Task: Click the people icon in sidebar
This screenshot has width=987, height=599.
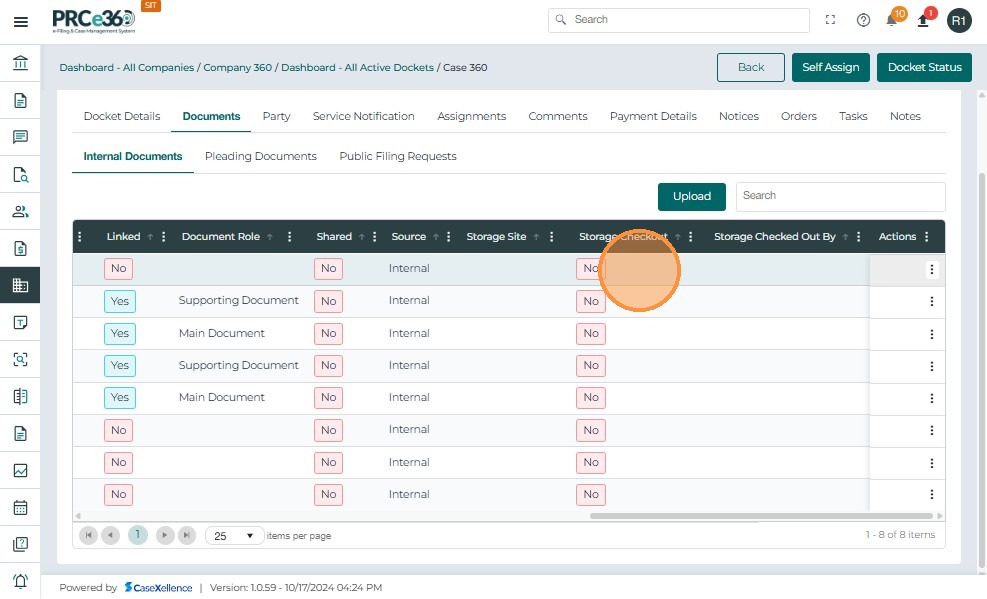Action: tap(20, 211)
